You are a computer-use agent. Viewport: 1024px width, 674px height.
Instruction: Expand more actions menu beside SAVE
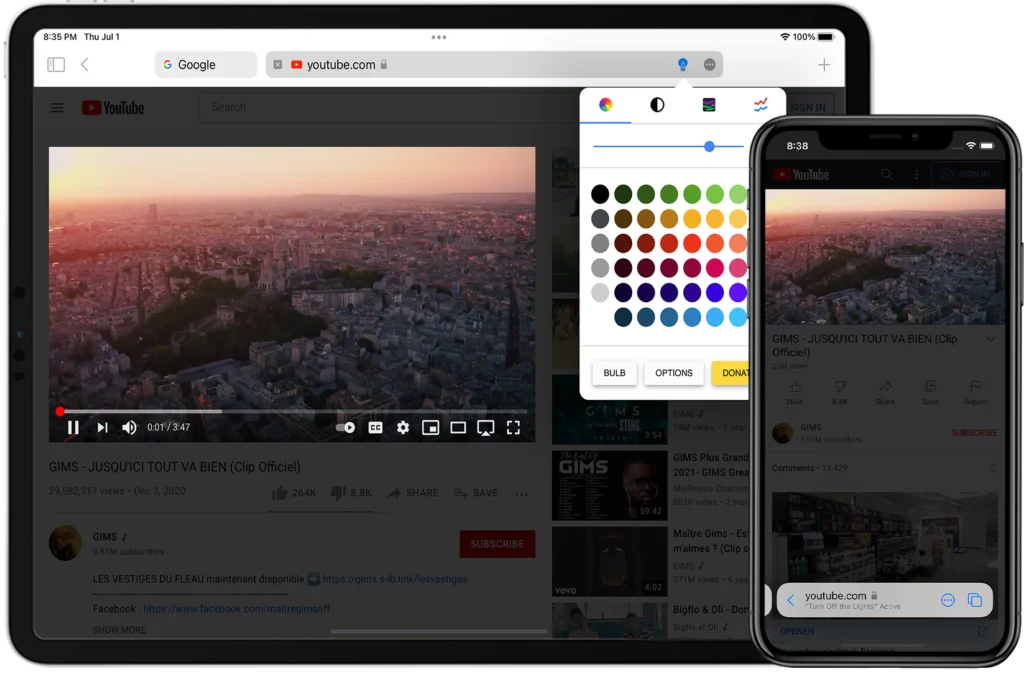[x=521, y=493]
